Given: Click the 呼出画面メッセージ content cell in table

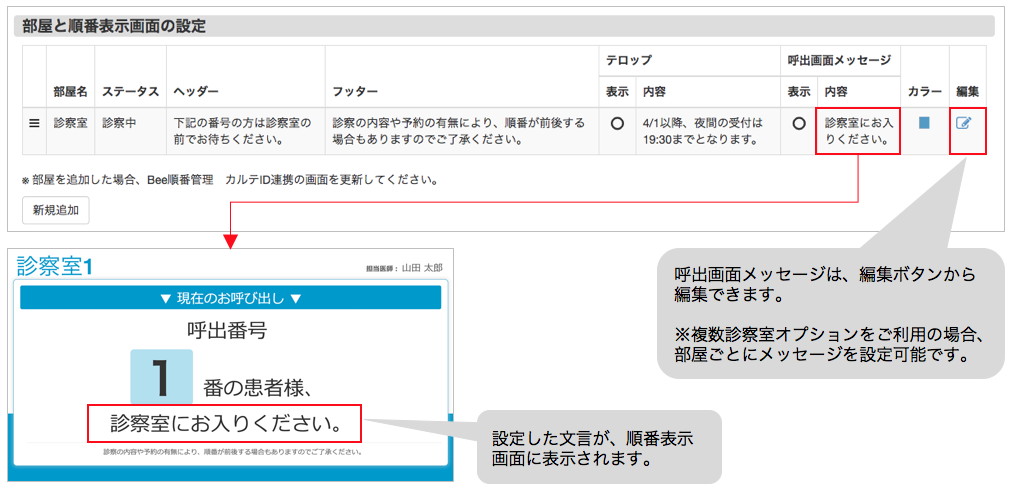Looking at the screenshot, I should pos(858,131).
